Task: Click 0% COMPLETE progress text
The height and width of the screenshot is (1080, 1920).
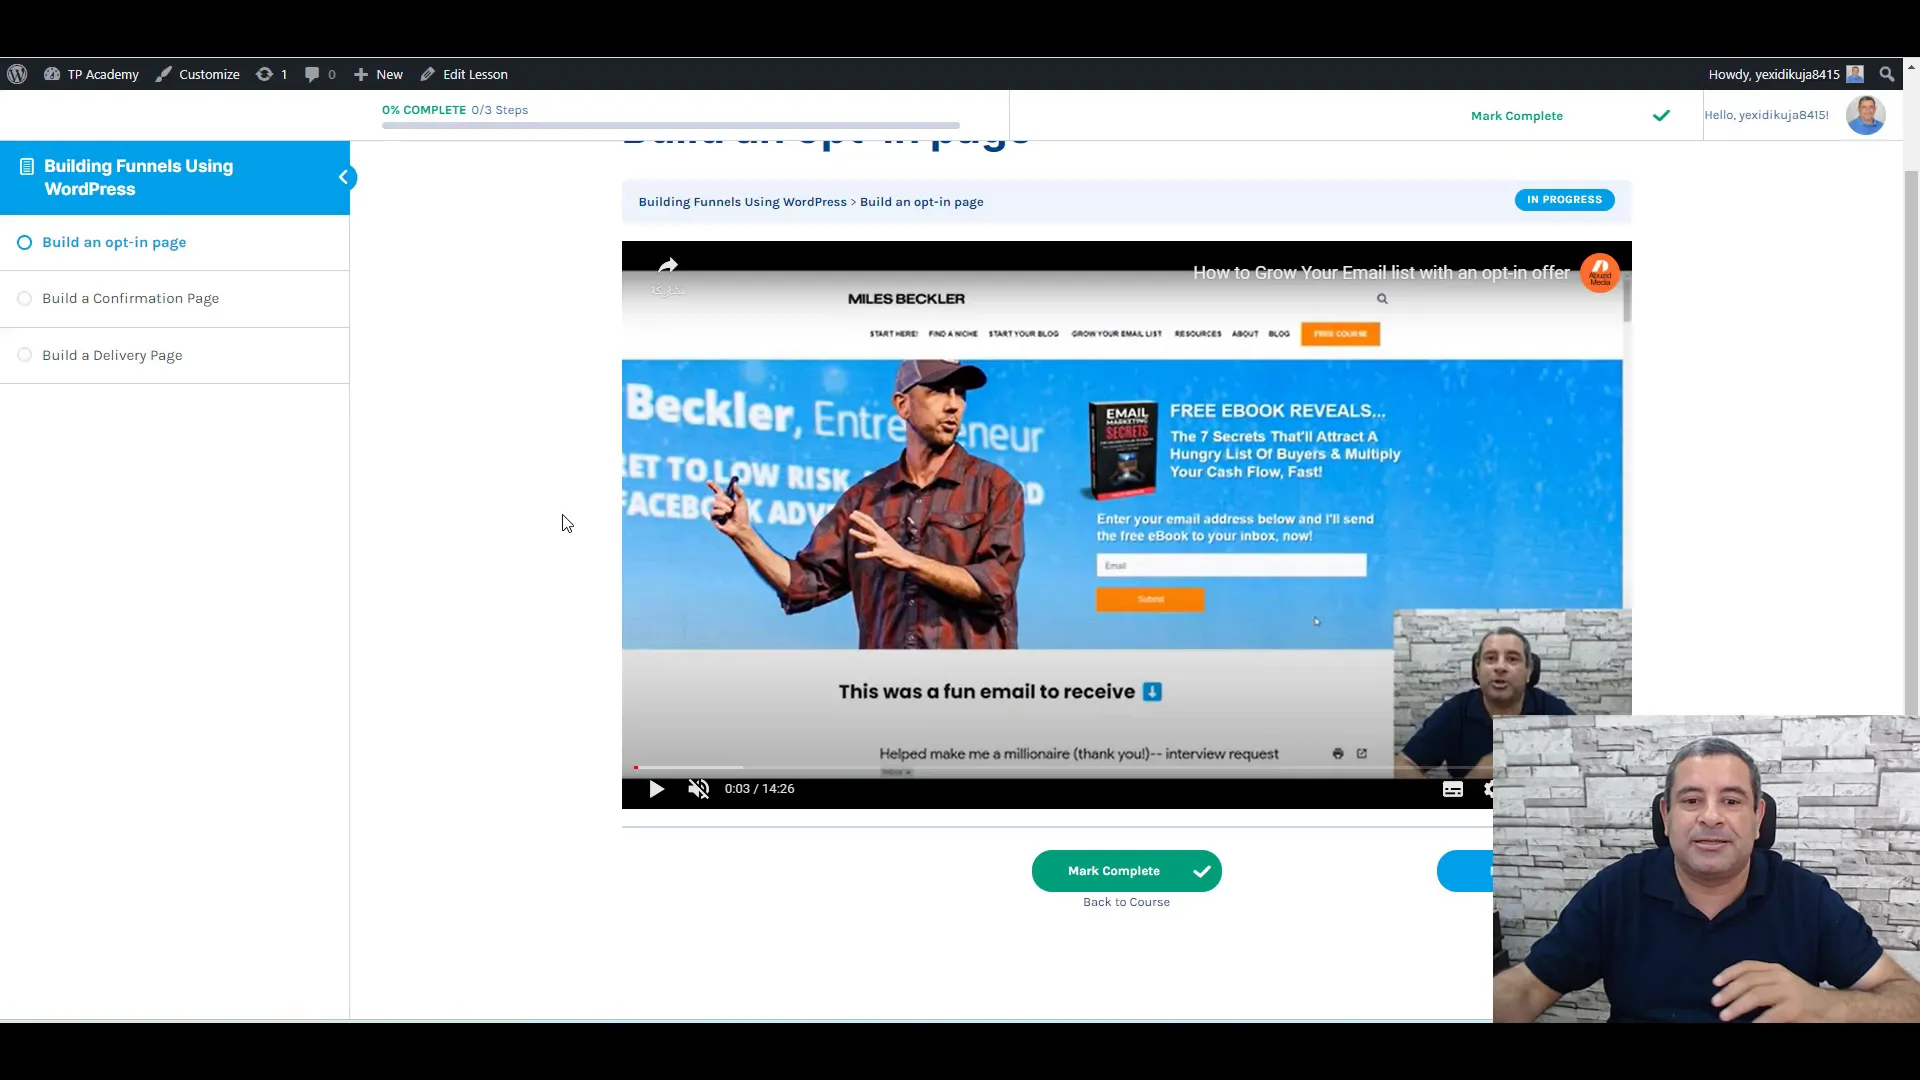Action: [424, 110]
